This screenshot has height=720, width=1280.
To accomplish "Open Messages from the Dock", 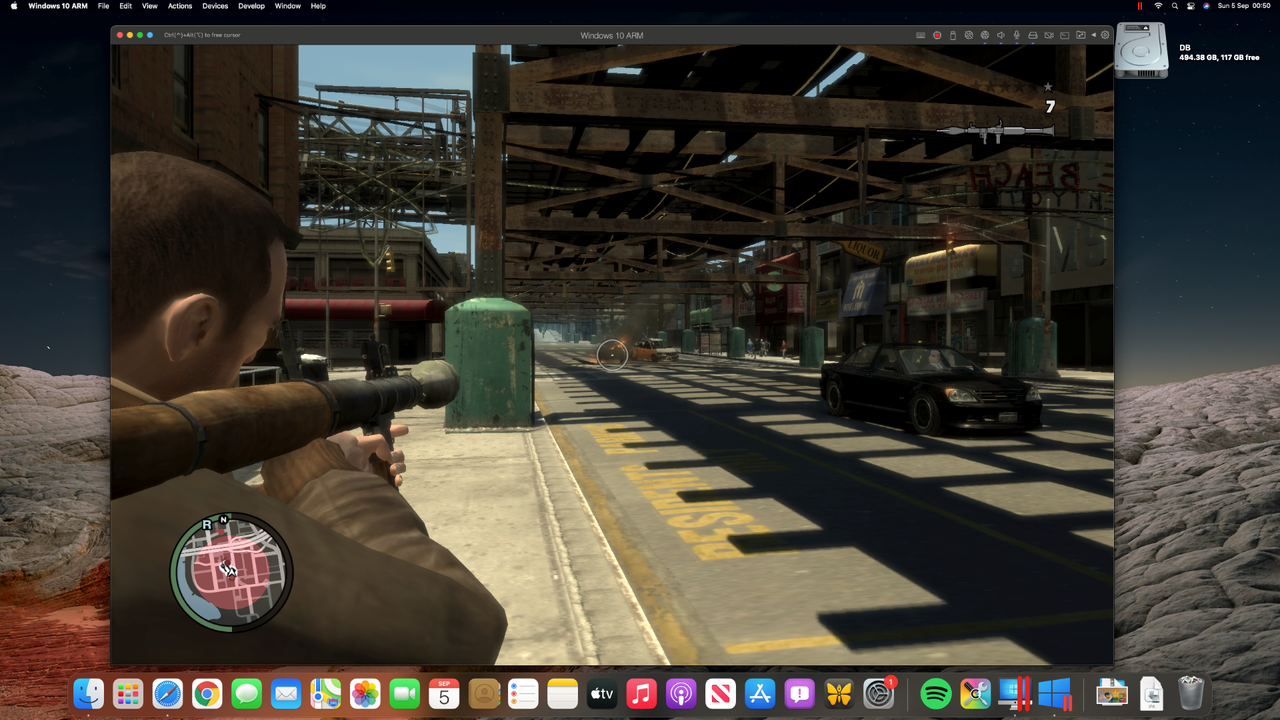I will (x=247, y=693).
